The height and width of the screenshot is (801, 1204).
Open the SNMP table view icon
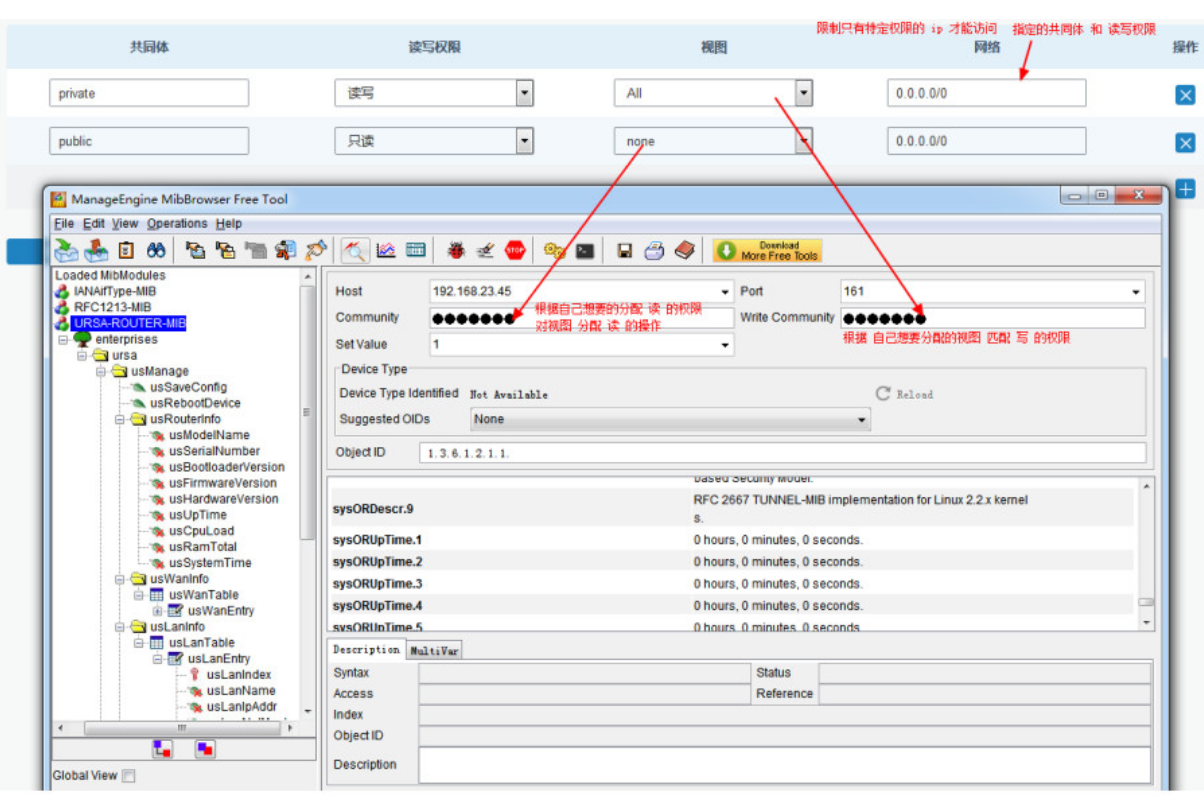click(x=416, y=250)
